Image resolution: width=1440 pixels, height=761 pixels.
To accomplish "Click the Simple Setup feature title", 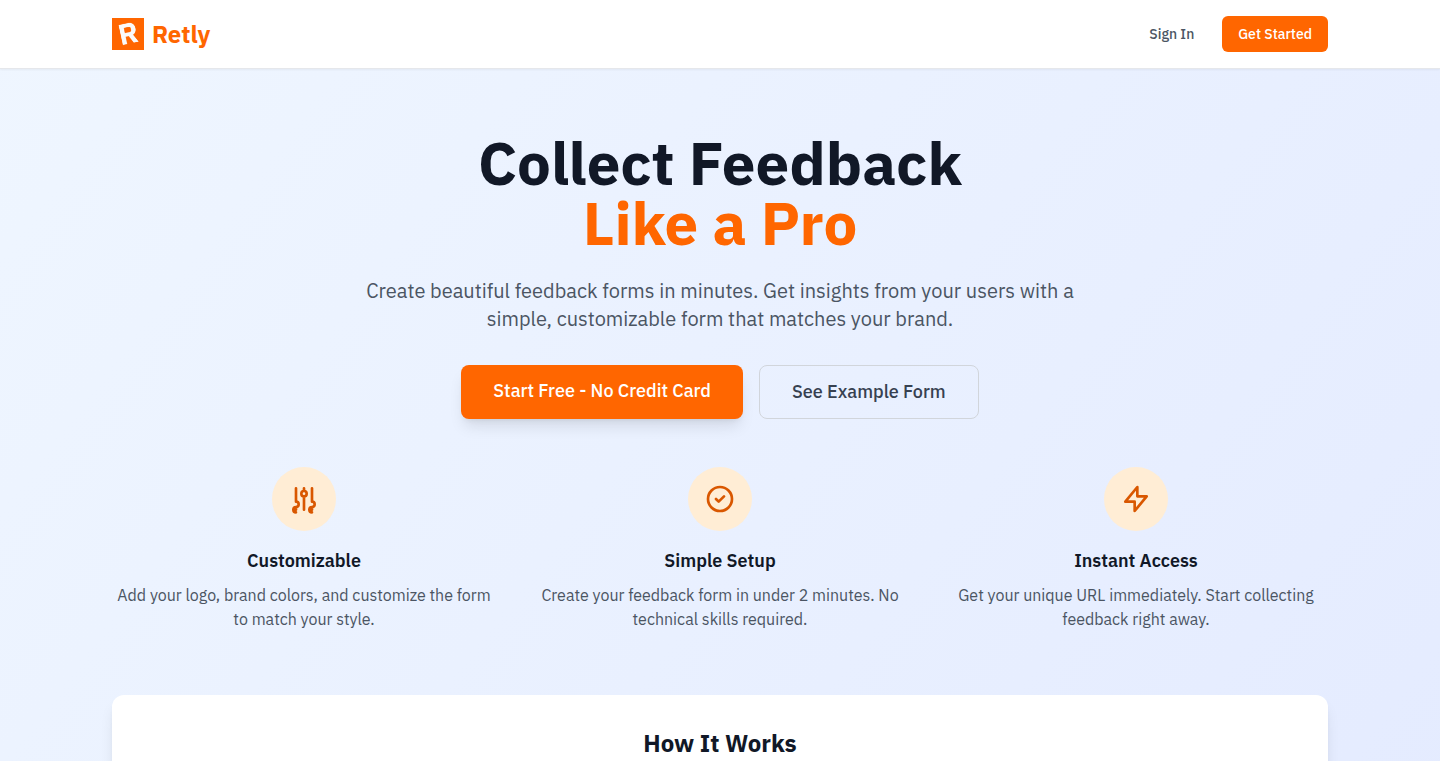I will click(x=720, y=561).
